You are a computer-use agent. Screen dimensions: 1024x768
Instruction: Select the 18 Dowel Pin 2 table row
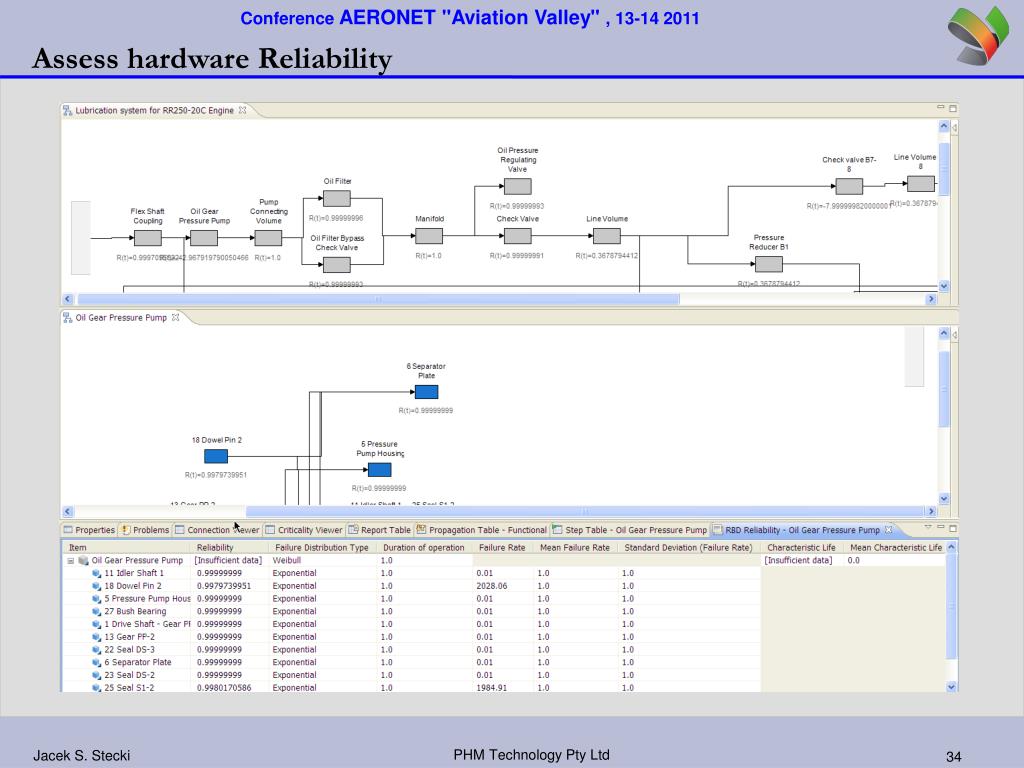tap(411, 586)
